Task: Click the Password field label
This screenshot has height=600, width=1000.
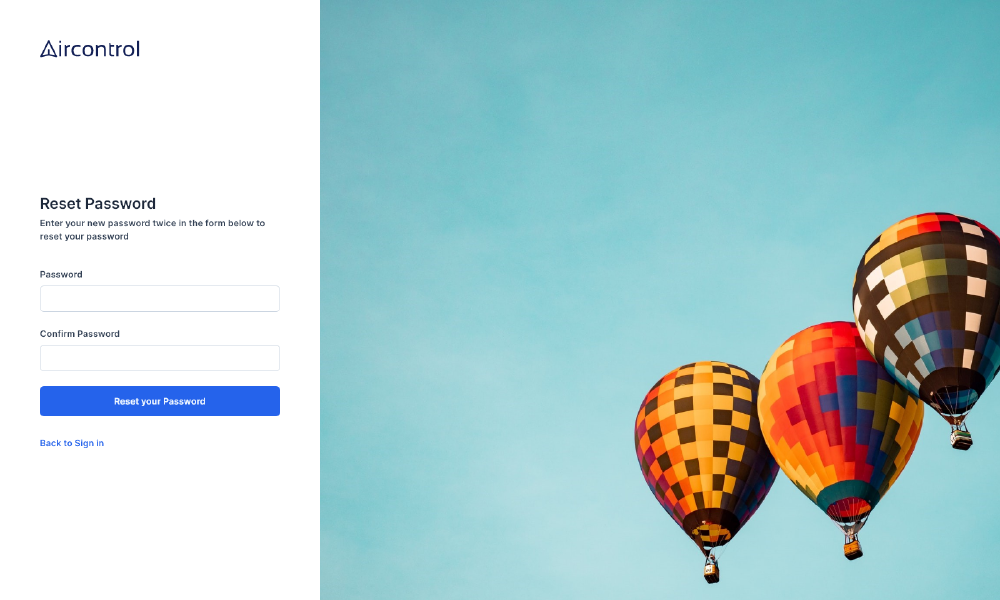Action: [x=61, y=274]
